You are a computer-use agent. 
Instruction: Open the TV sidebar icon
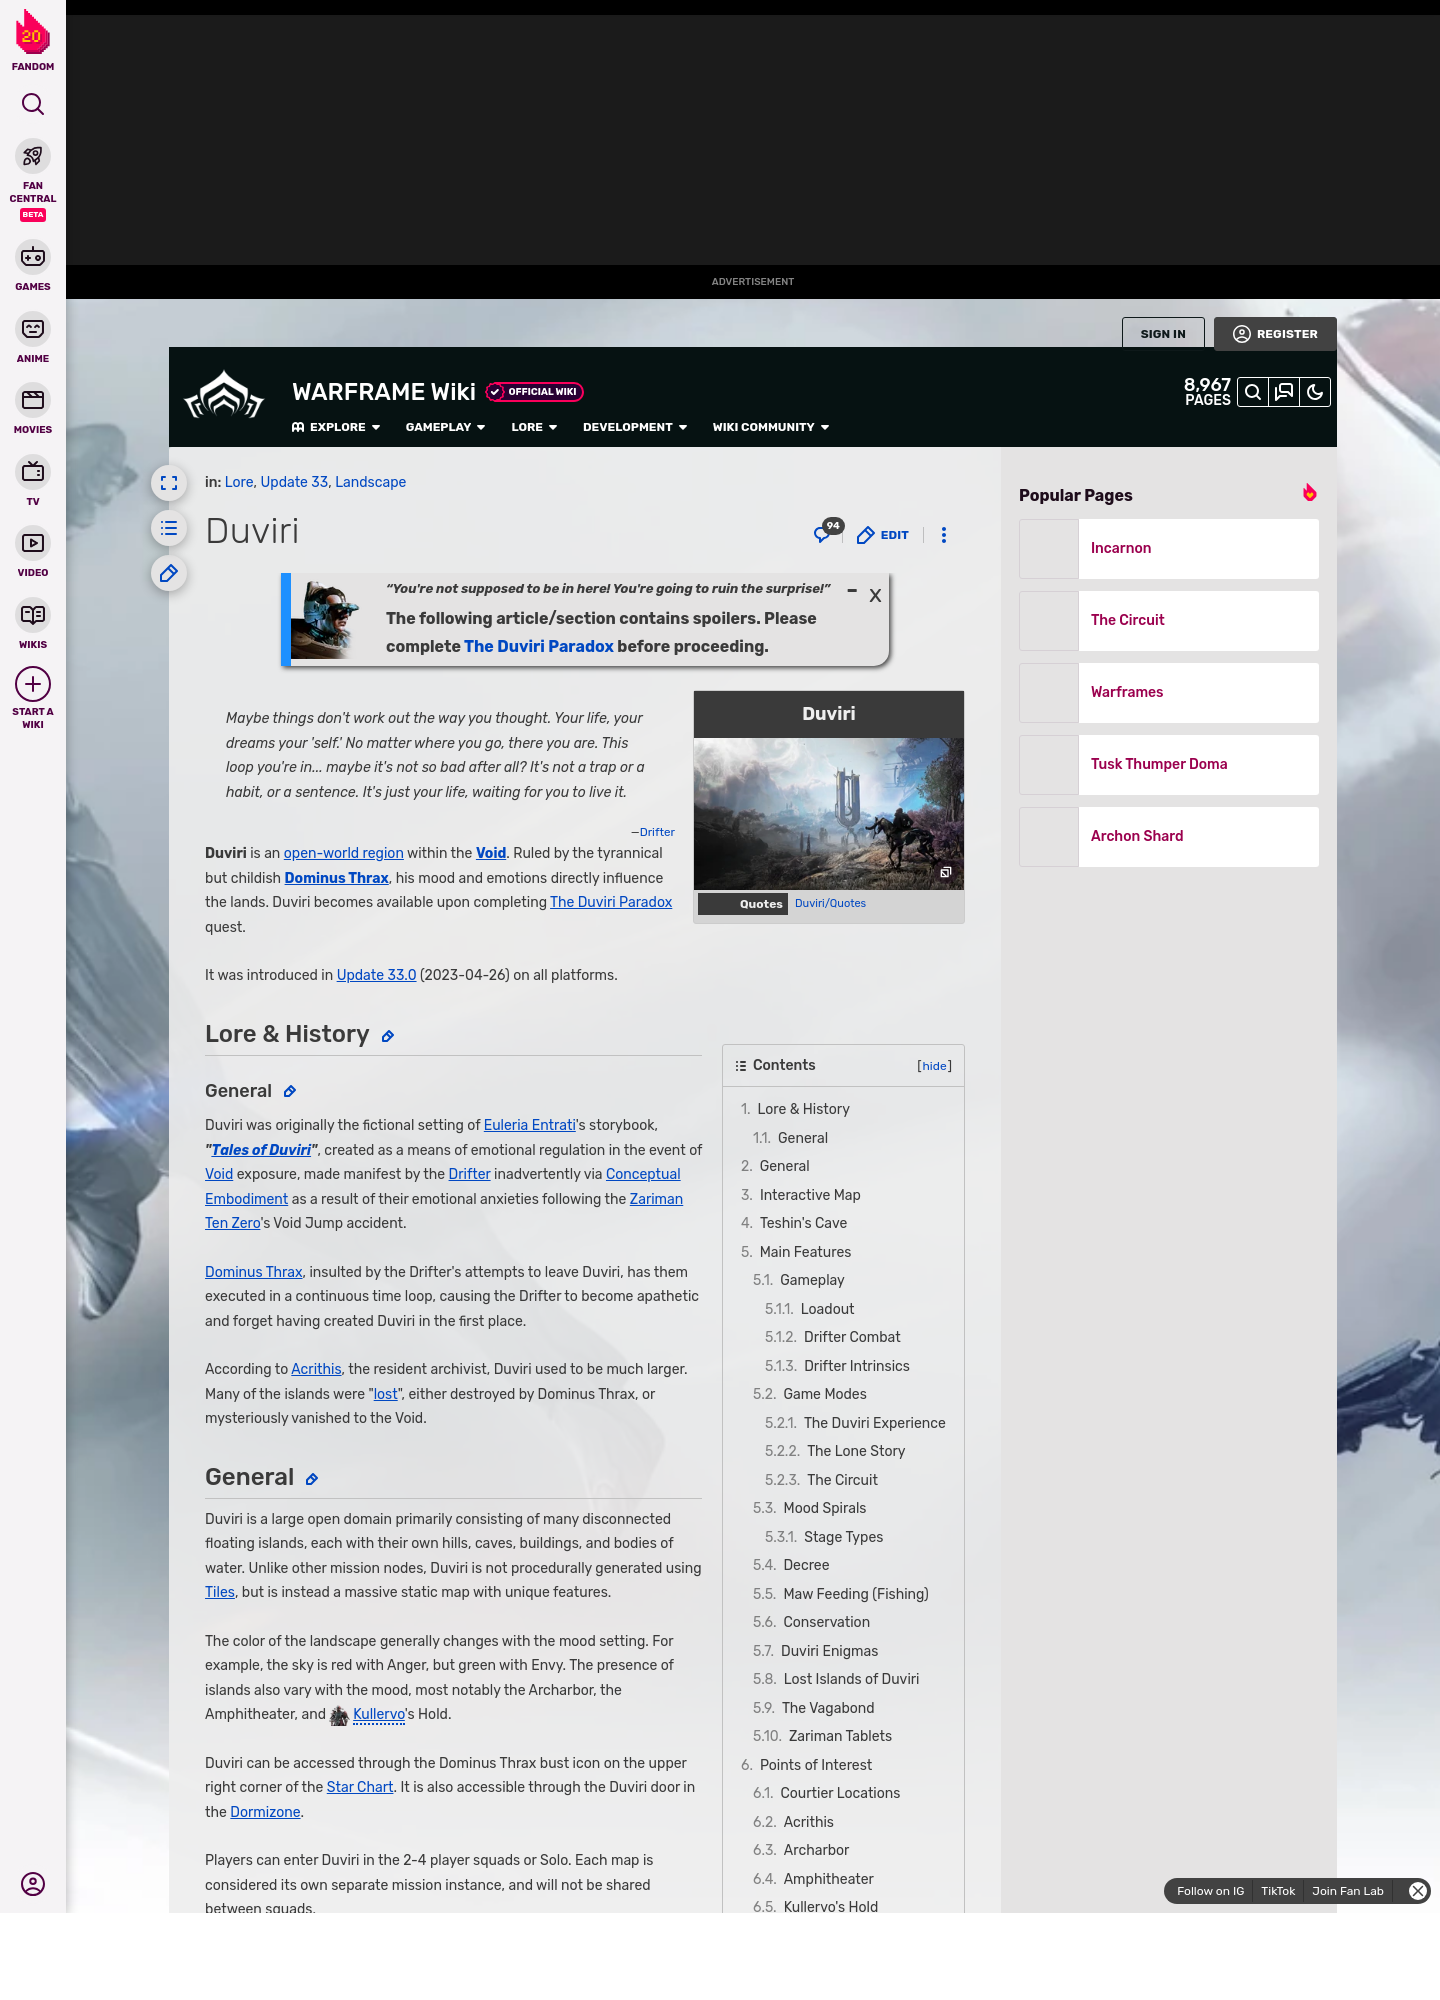33,472
